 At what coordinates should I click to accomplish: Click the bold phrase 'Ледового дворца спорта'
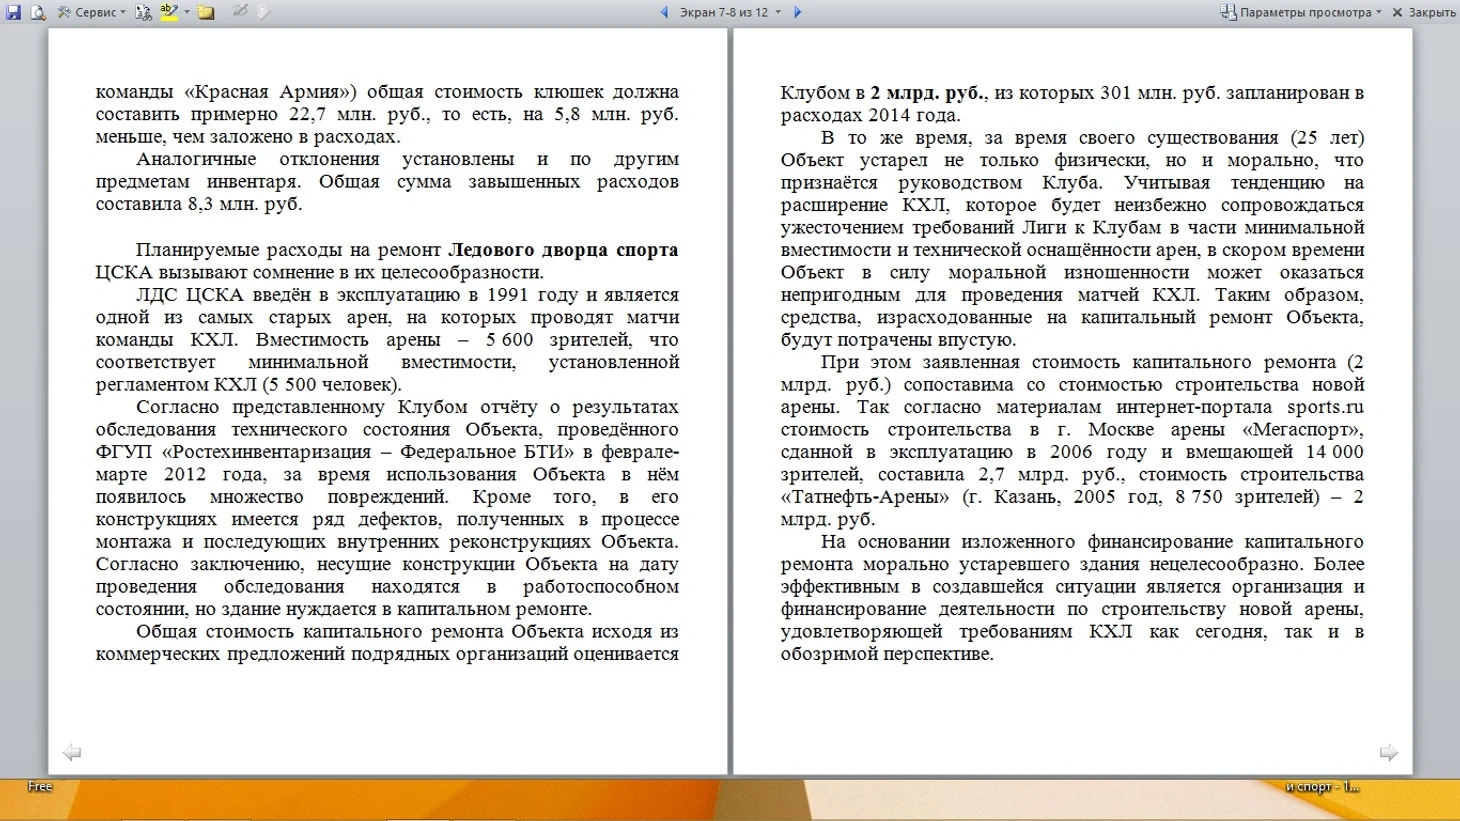(x=563, y=250)
